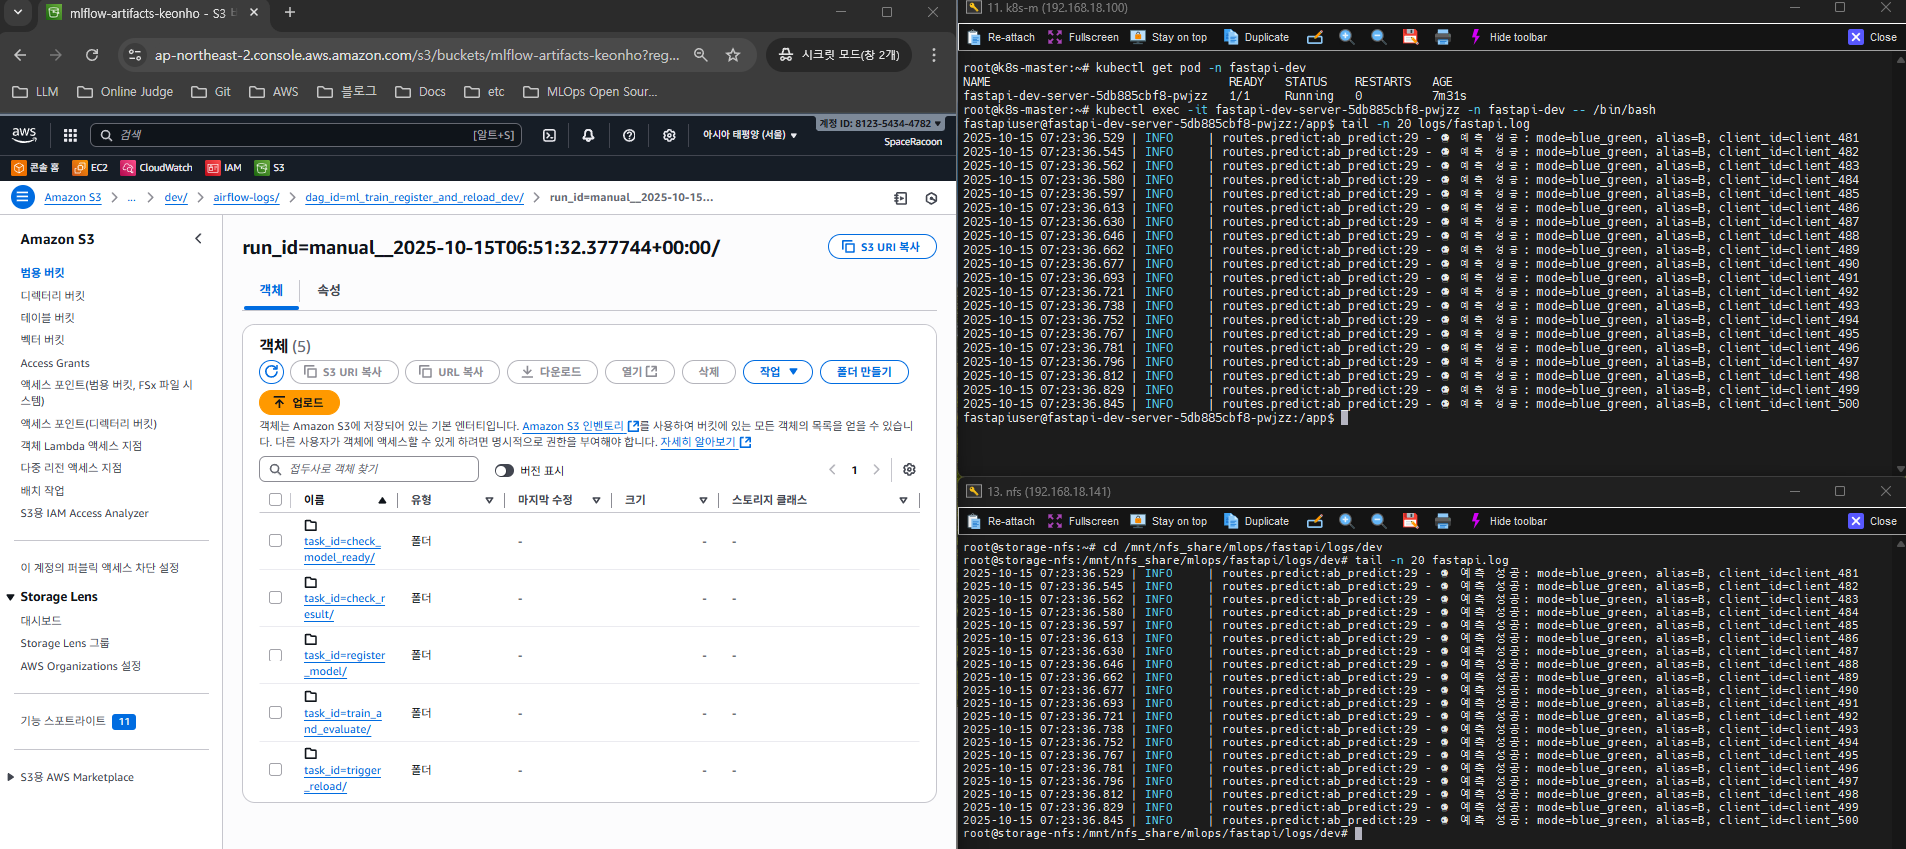Toggle the version display switch
The height and width of the screenshot is (849, 1906).
coord(504,471)
